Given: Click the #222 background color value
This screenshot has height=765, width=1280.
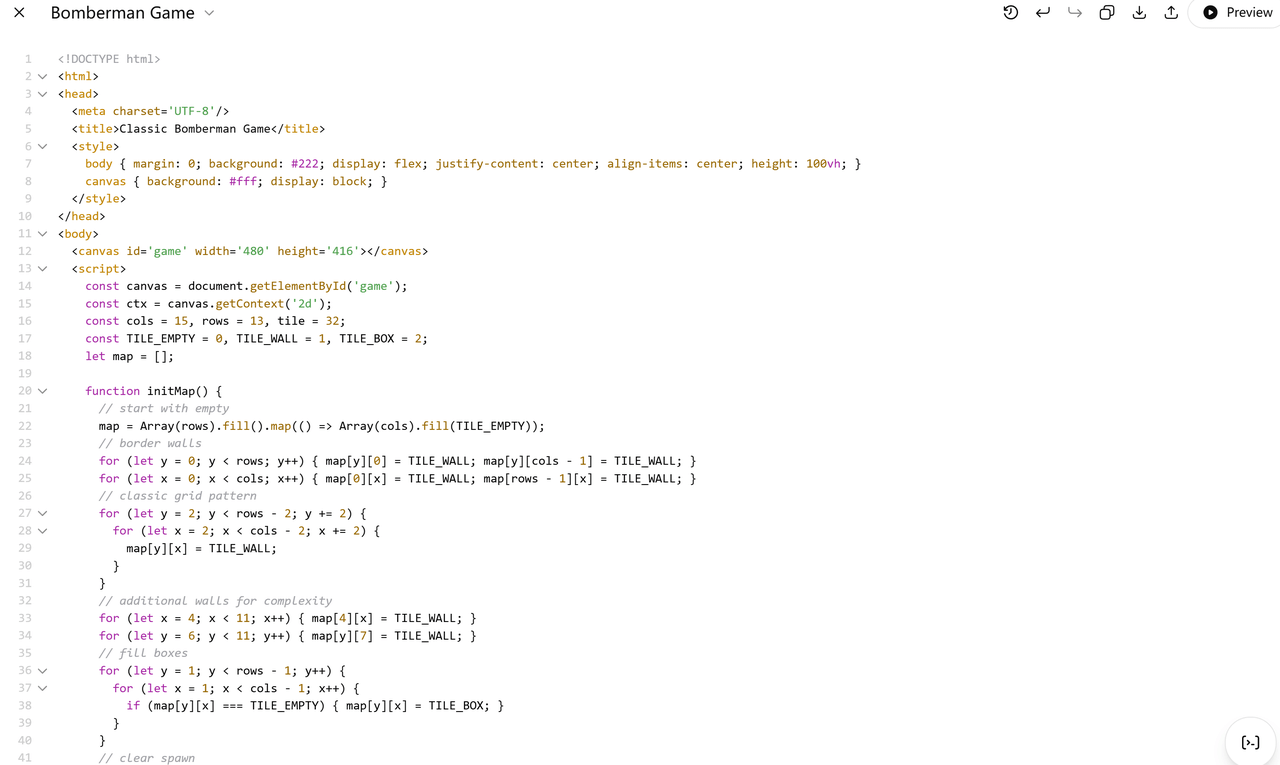Looking at the screenshot, I should [x=305, y=164].
